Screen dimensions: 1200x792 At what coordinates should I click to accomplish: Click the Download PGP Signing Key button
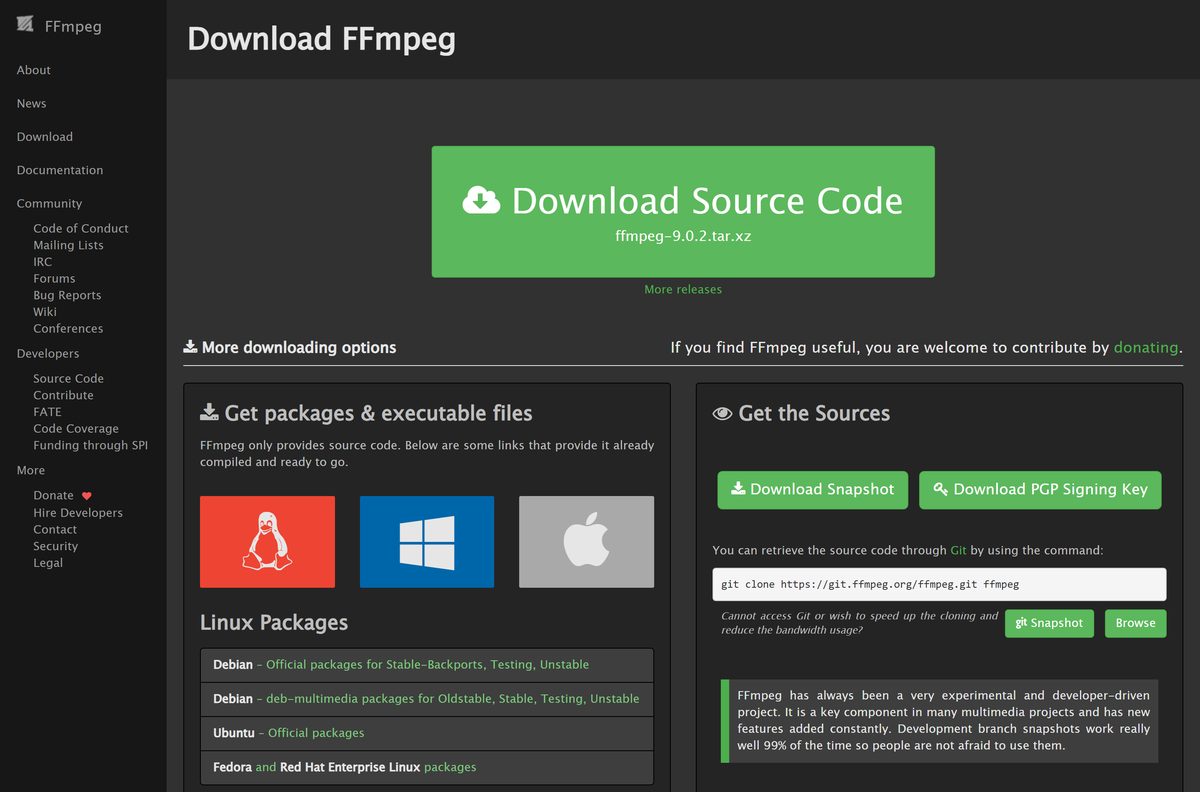[1040, 490]
